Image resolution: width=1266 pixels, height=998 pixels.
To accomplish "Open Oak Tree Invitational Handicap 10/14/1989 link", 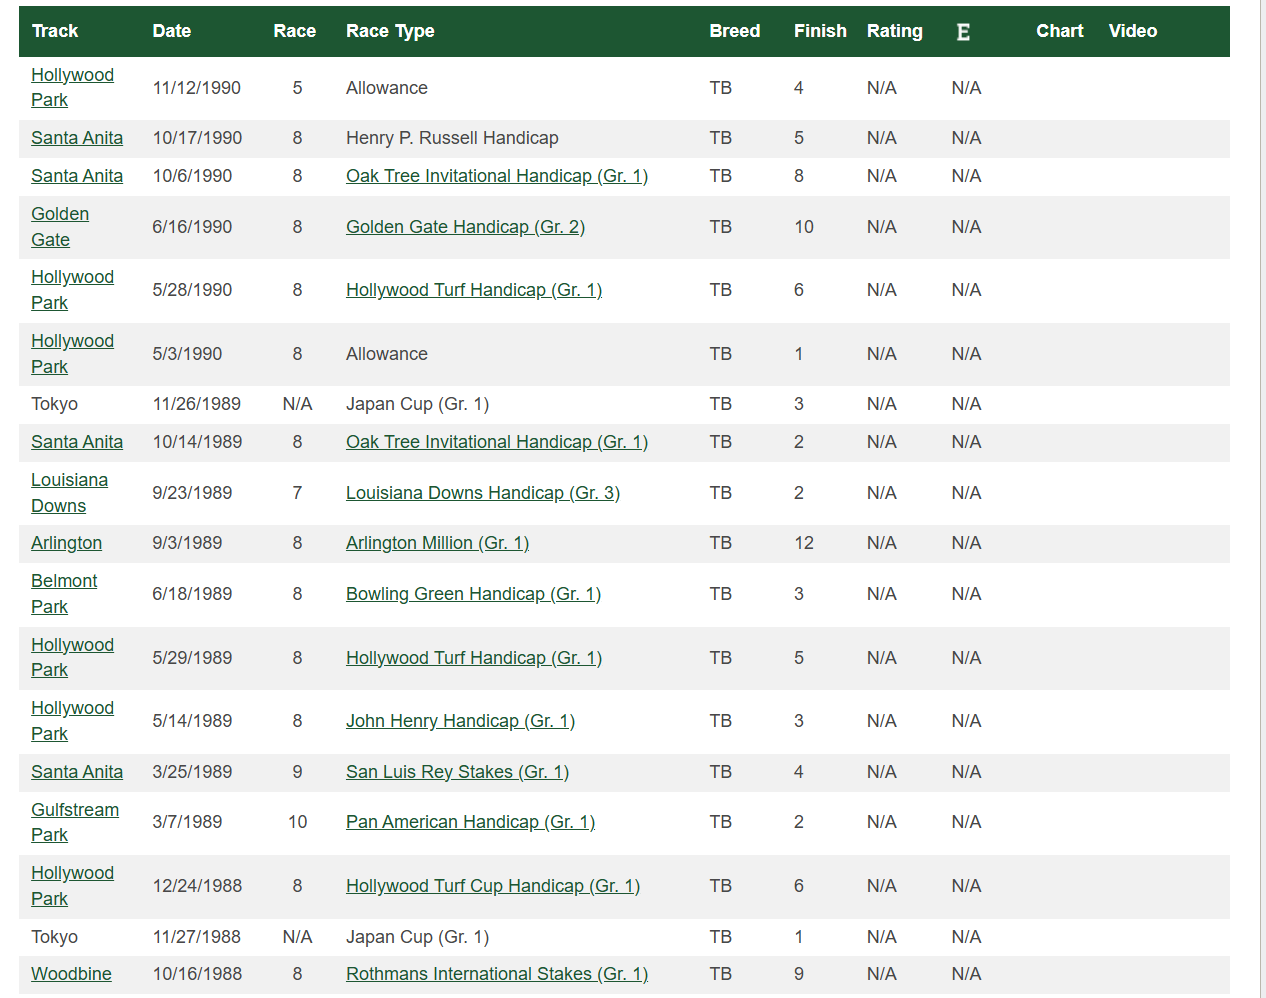I will pyautogui.click(x=497, y=442).
